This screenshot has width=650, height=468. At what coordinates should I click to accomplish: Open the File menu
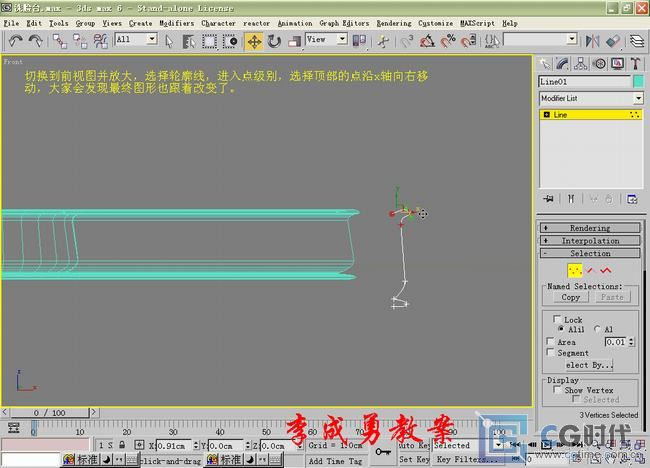click(x=11, y=23)
